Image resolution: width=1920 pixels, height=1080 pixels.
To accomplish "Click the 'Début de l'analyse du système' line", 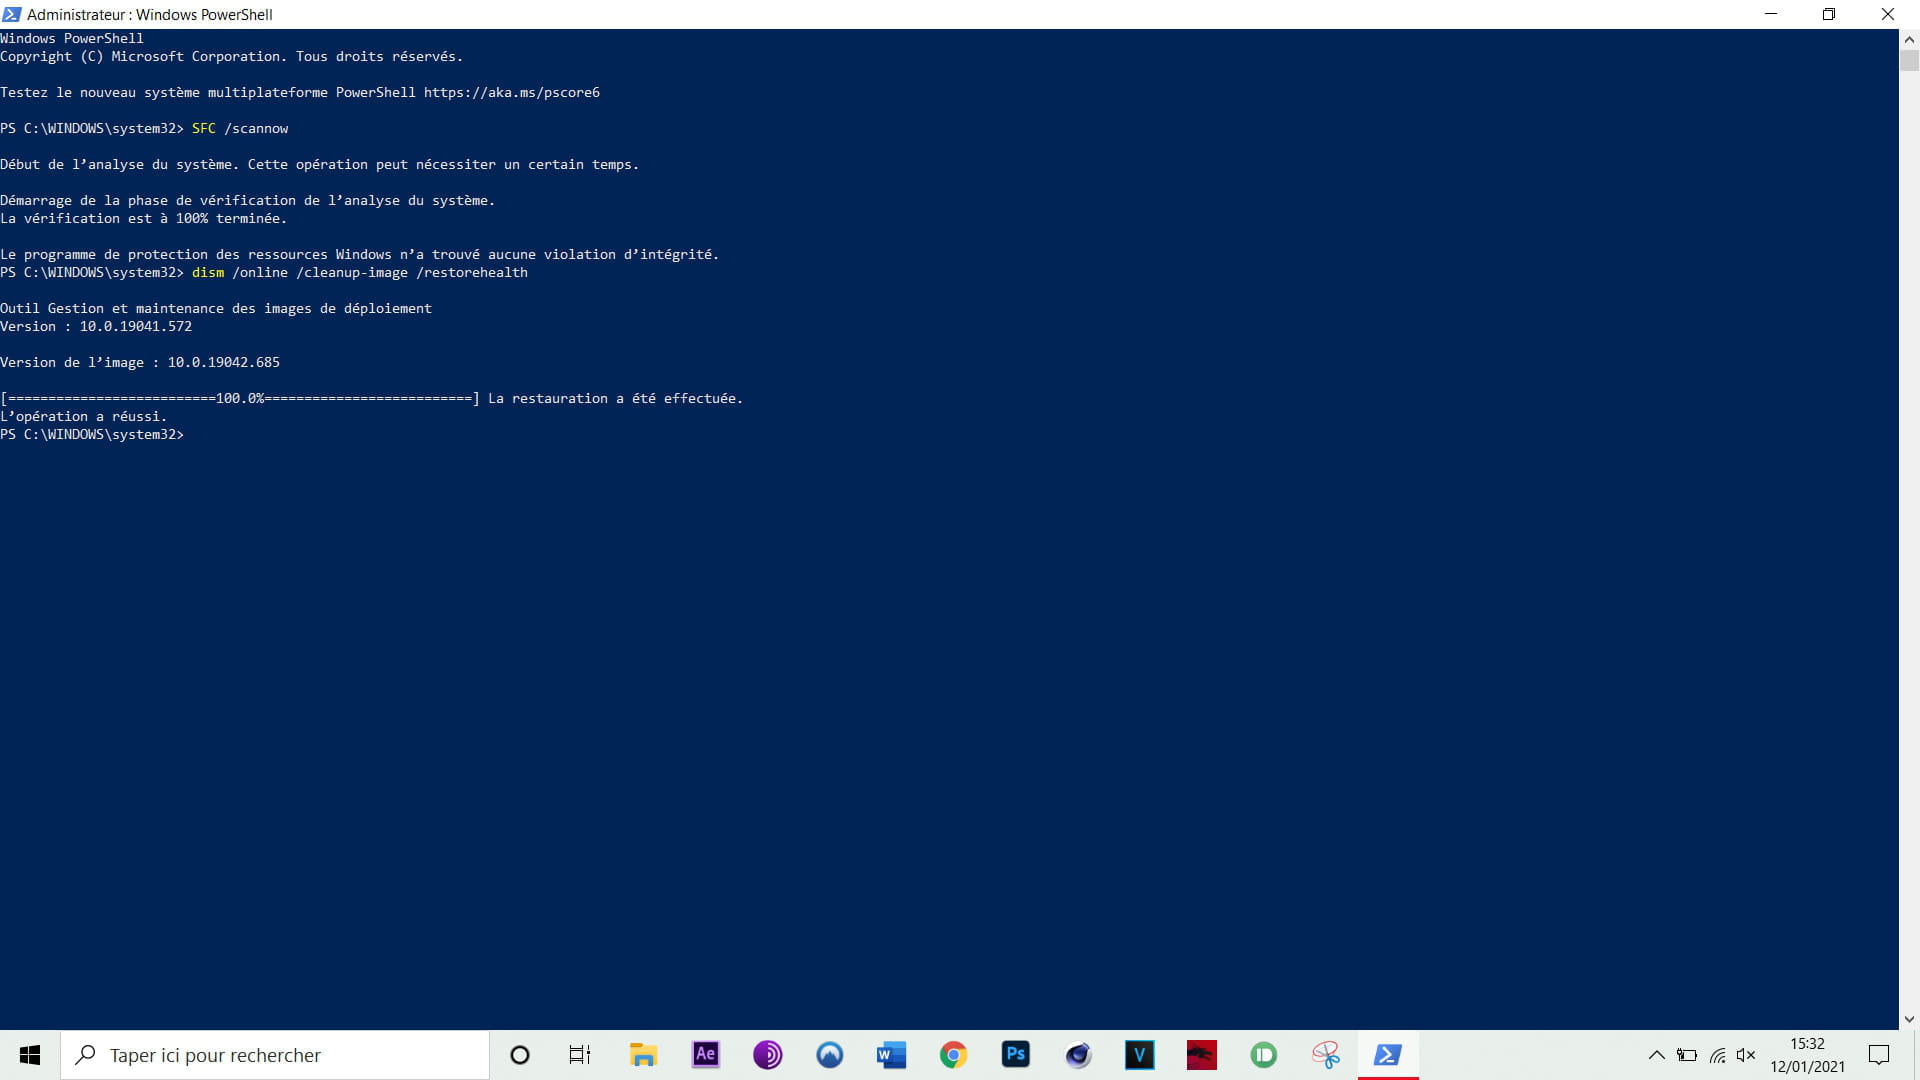I will coord(320,164).
